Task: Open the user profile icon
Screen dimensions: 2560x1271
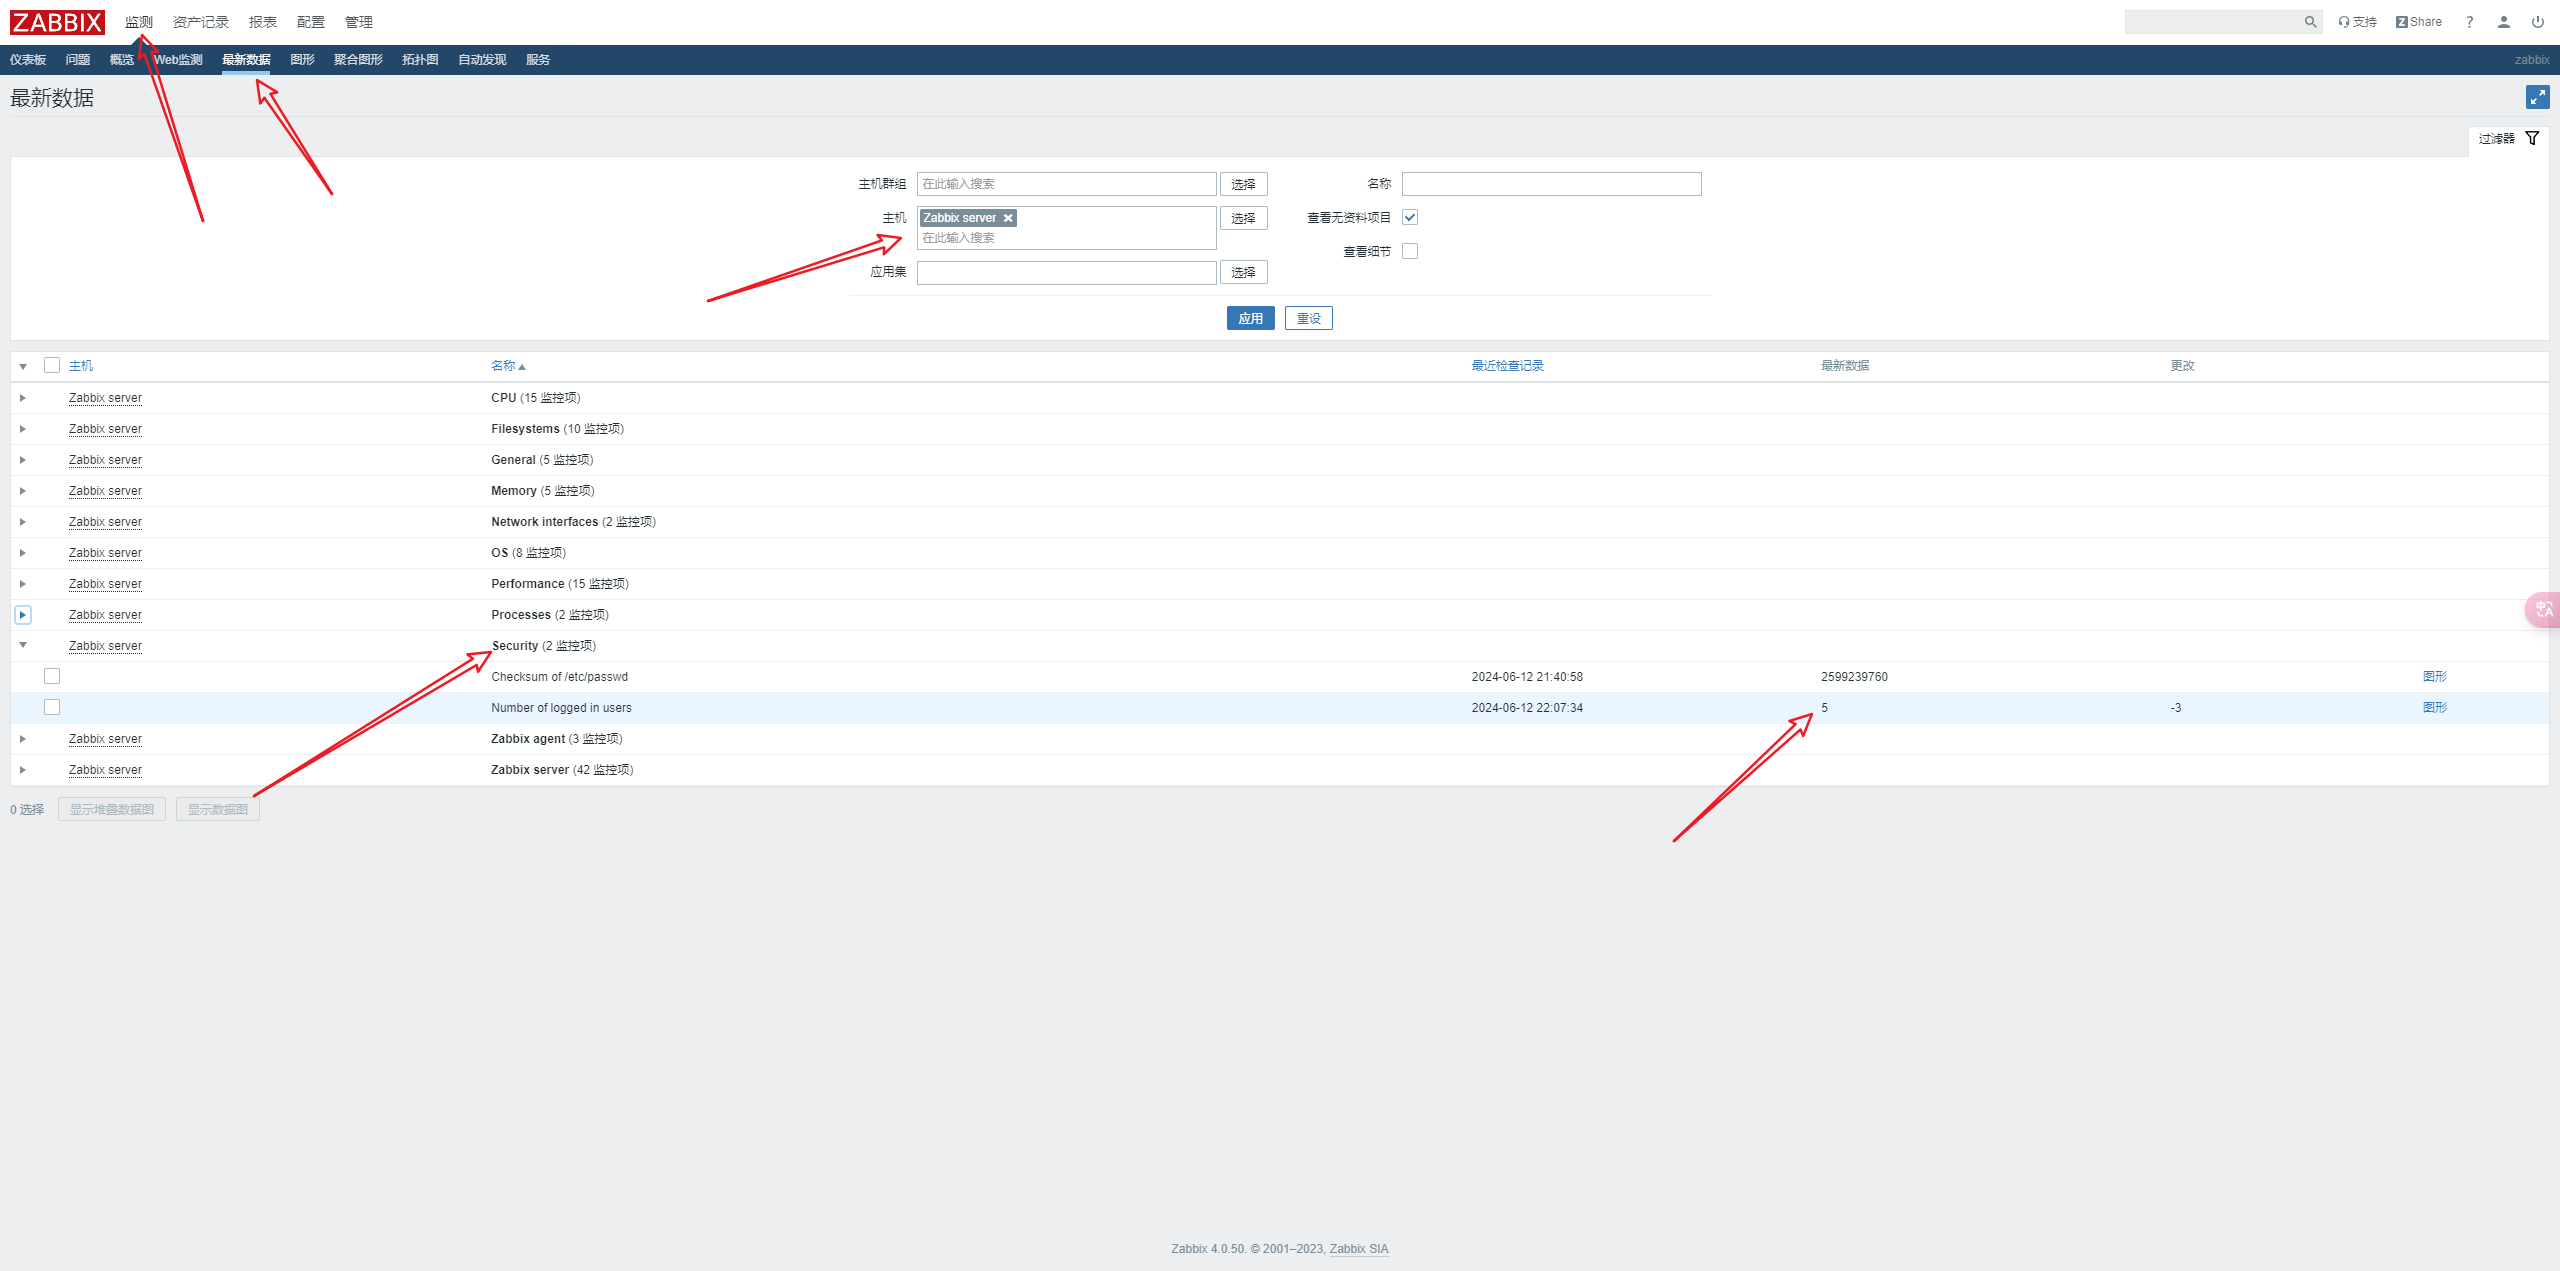Action: pos(2504,22)
